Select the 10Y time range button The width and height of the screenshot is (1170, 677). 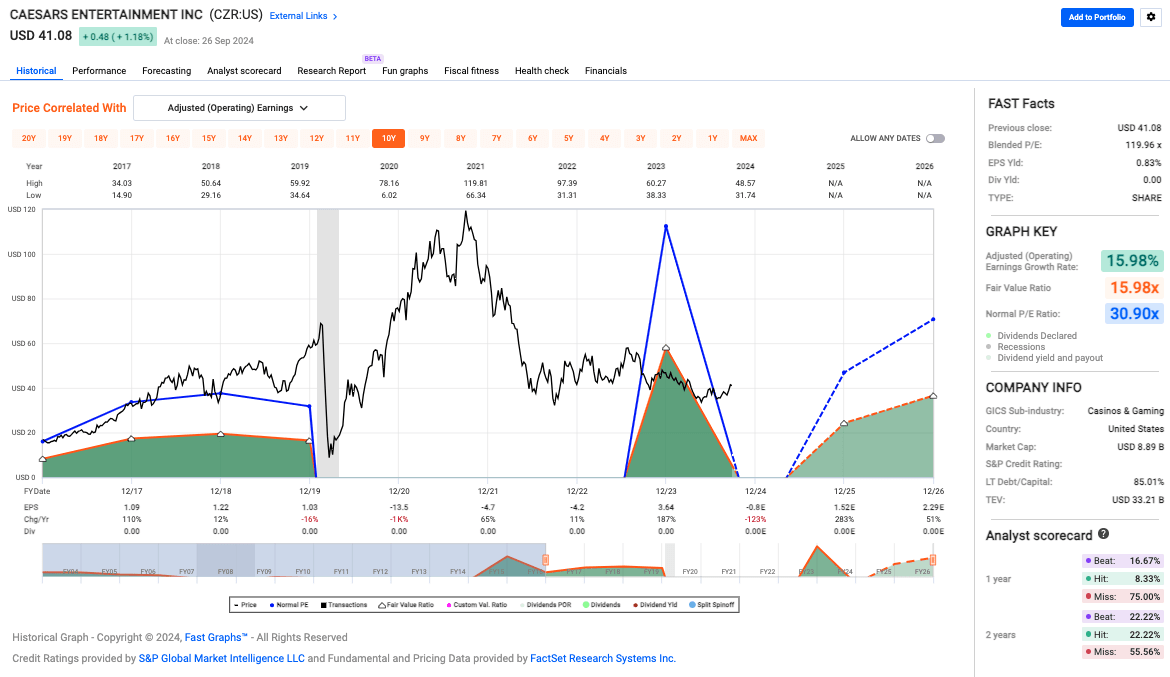(389, 138)
